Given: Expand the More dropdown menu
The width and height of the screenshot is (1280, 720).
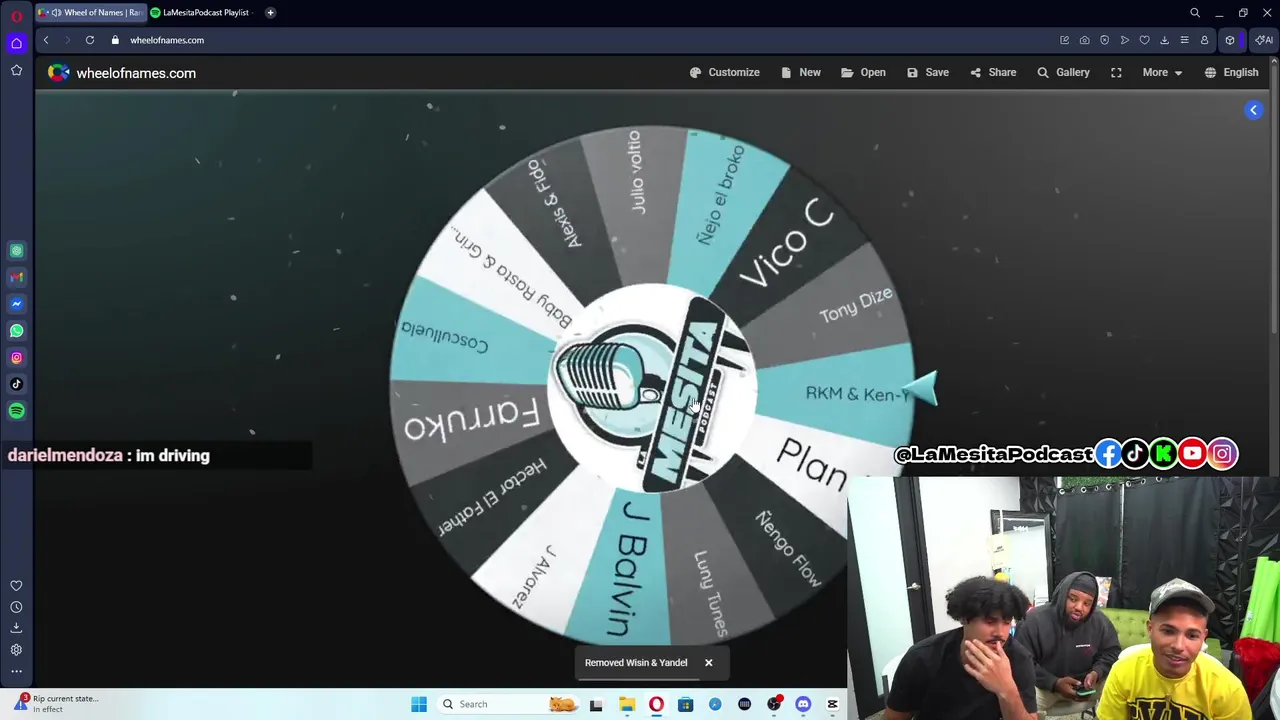Looking at the screenshot, I should [x=1162, y=72].
